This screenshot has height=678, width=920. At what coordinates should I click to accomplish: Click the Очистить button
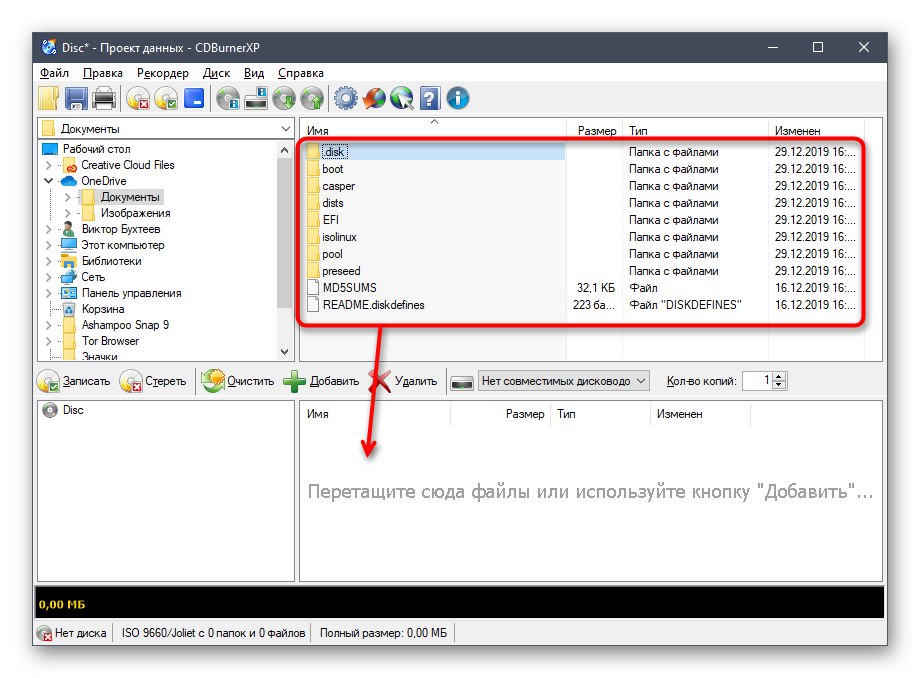238,381
